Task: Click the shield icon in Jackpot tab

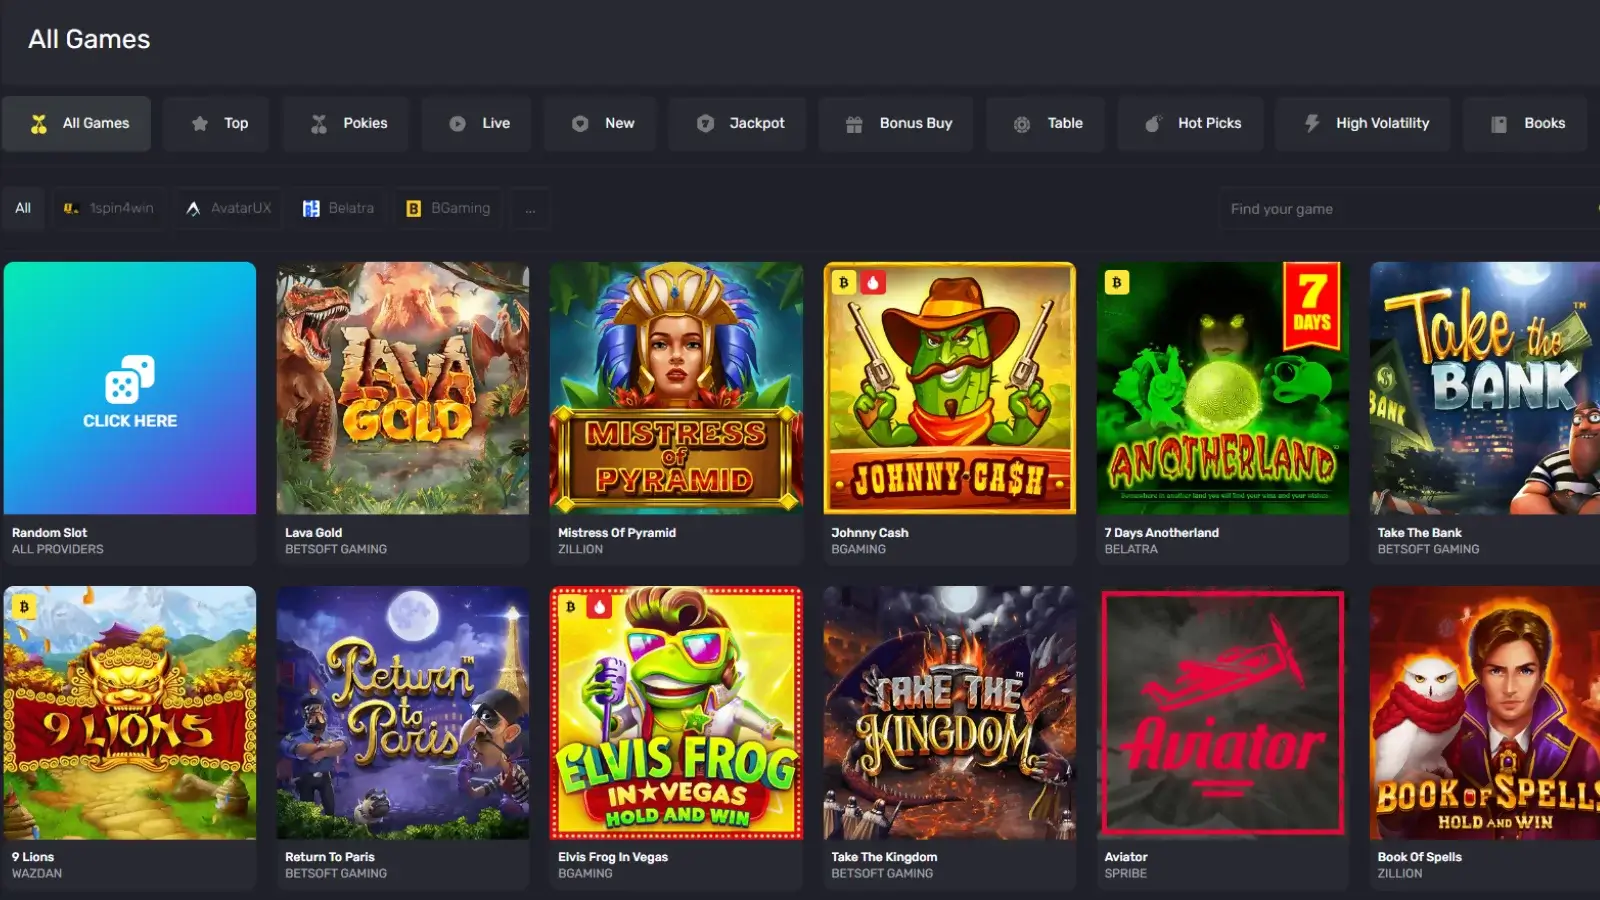Action: pyautogui.click(x=705, y=124)
